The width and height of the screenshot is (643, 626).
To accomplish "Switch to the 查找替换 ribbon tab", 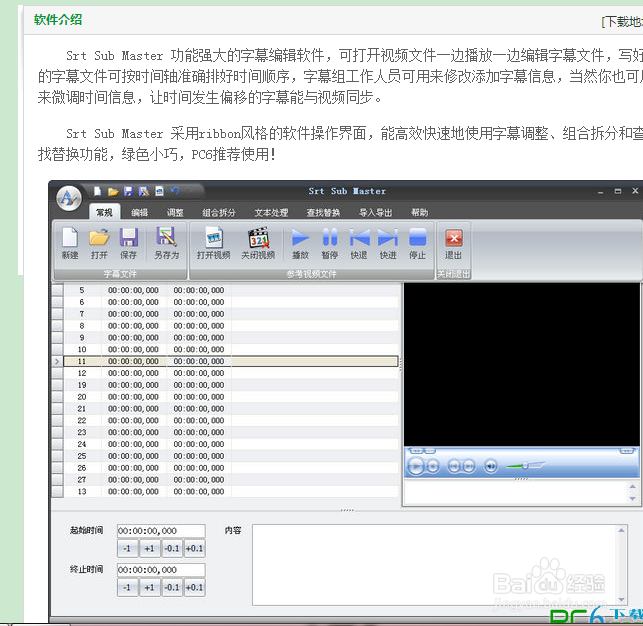I will click(x=323, y=212).
